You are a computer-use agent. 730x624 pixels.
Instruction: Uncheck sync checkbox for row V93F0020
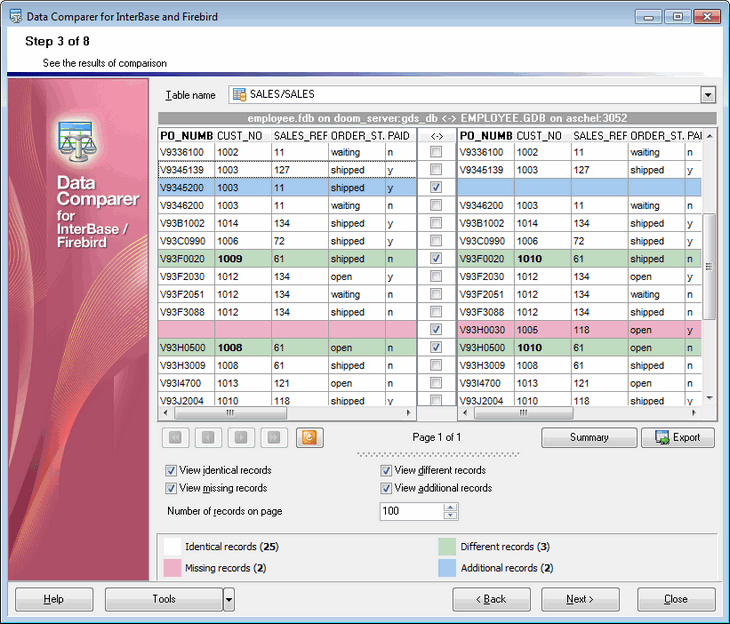click(x=436, y=258)
